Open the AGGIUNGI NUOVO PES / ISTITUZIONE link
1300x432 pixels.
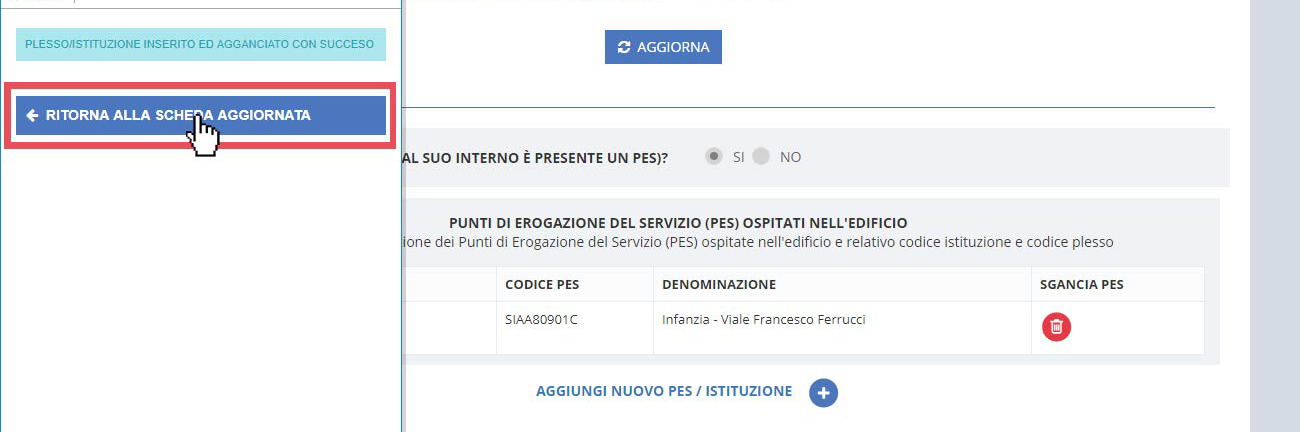(x=664, y=391)
